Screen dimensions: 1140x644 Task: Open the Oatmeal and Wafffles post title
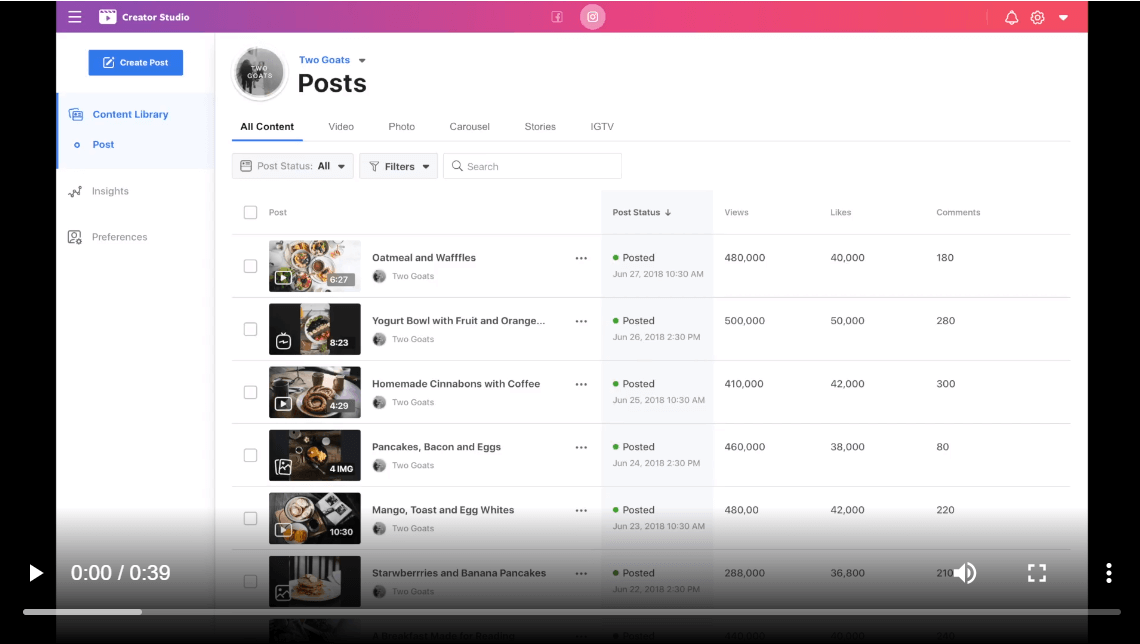point(424,257)
